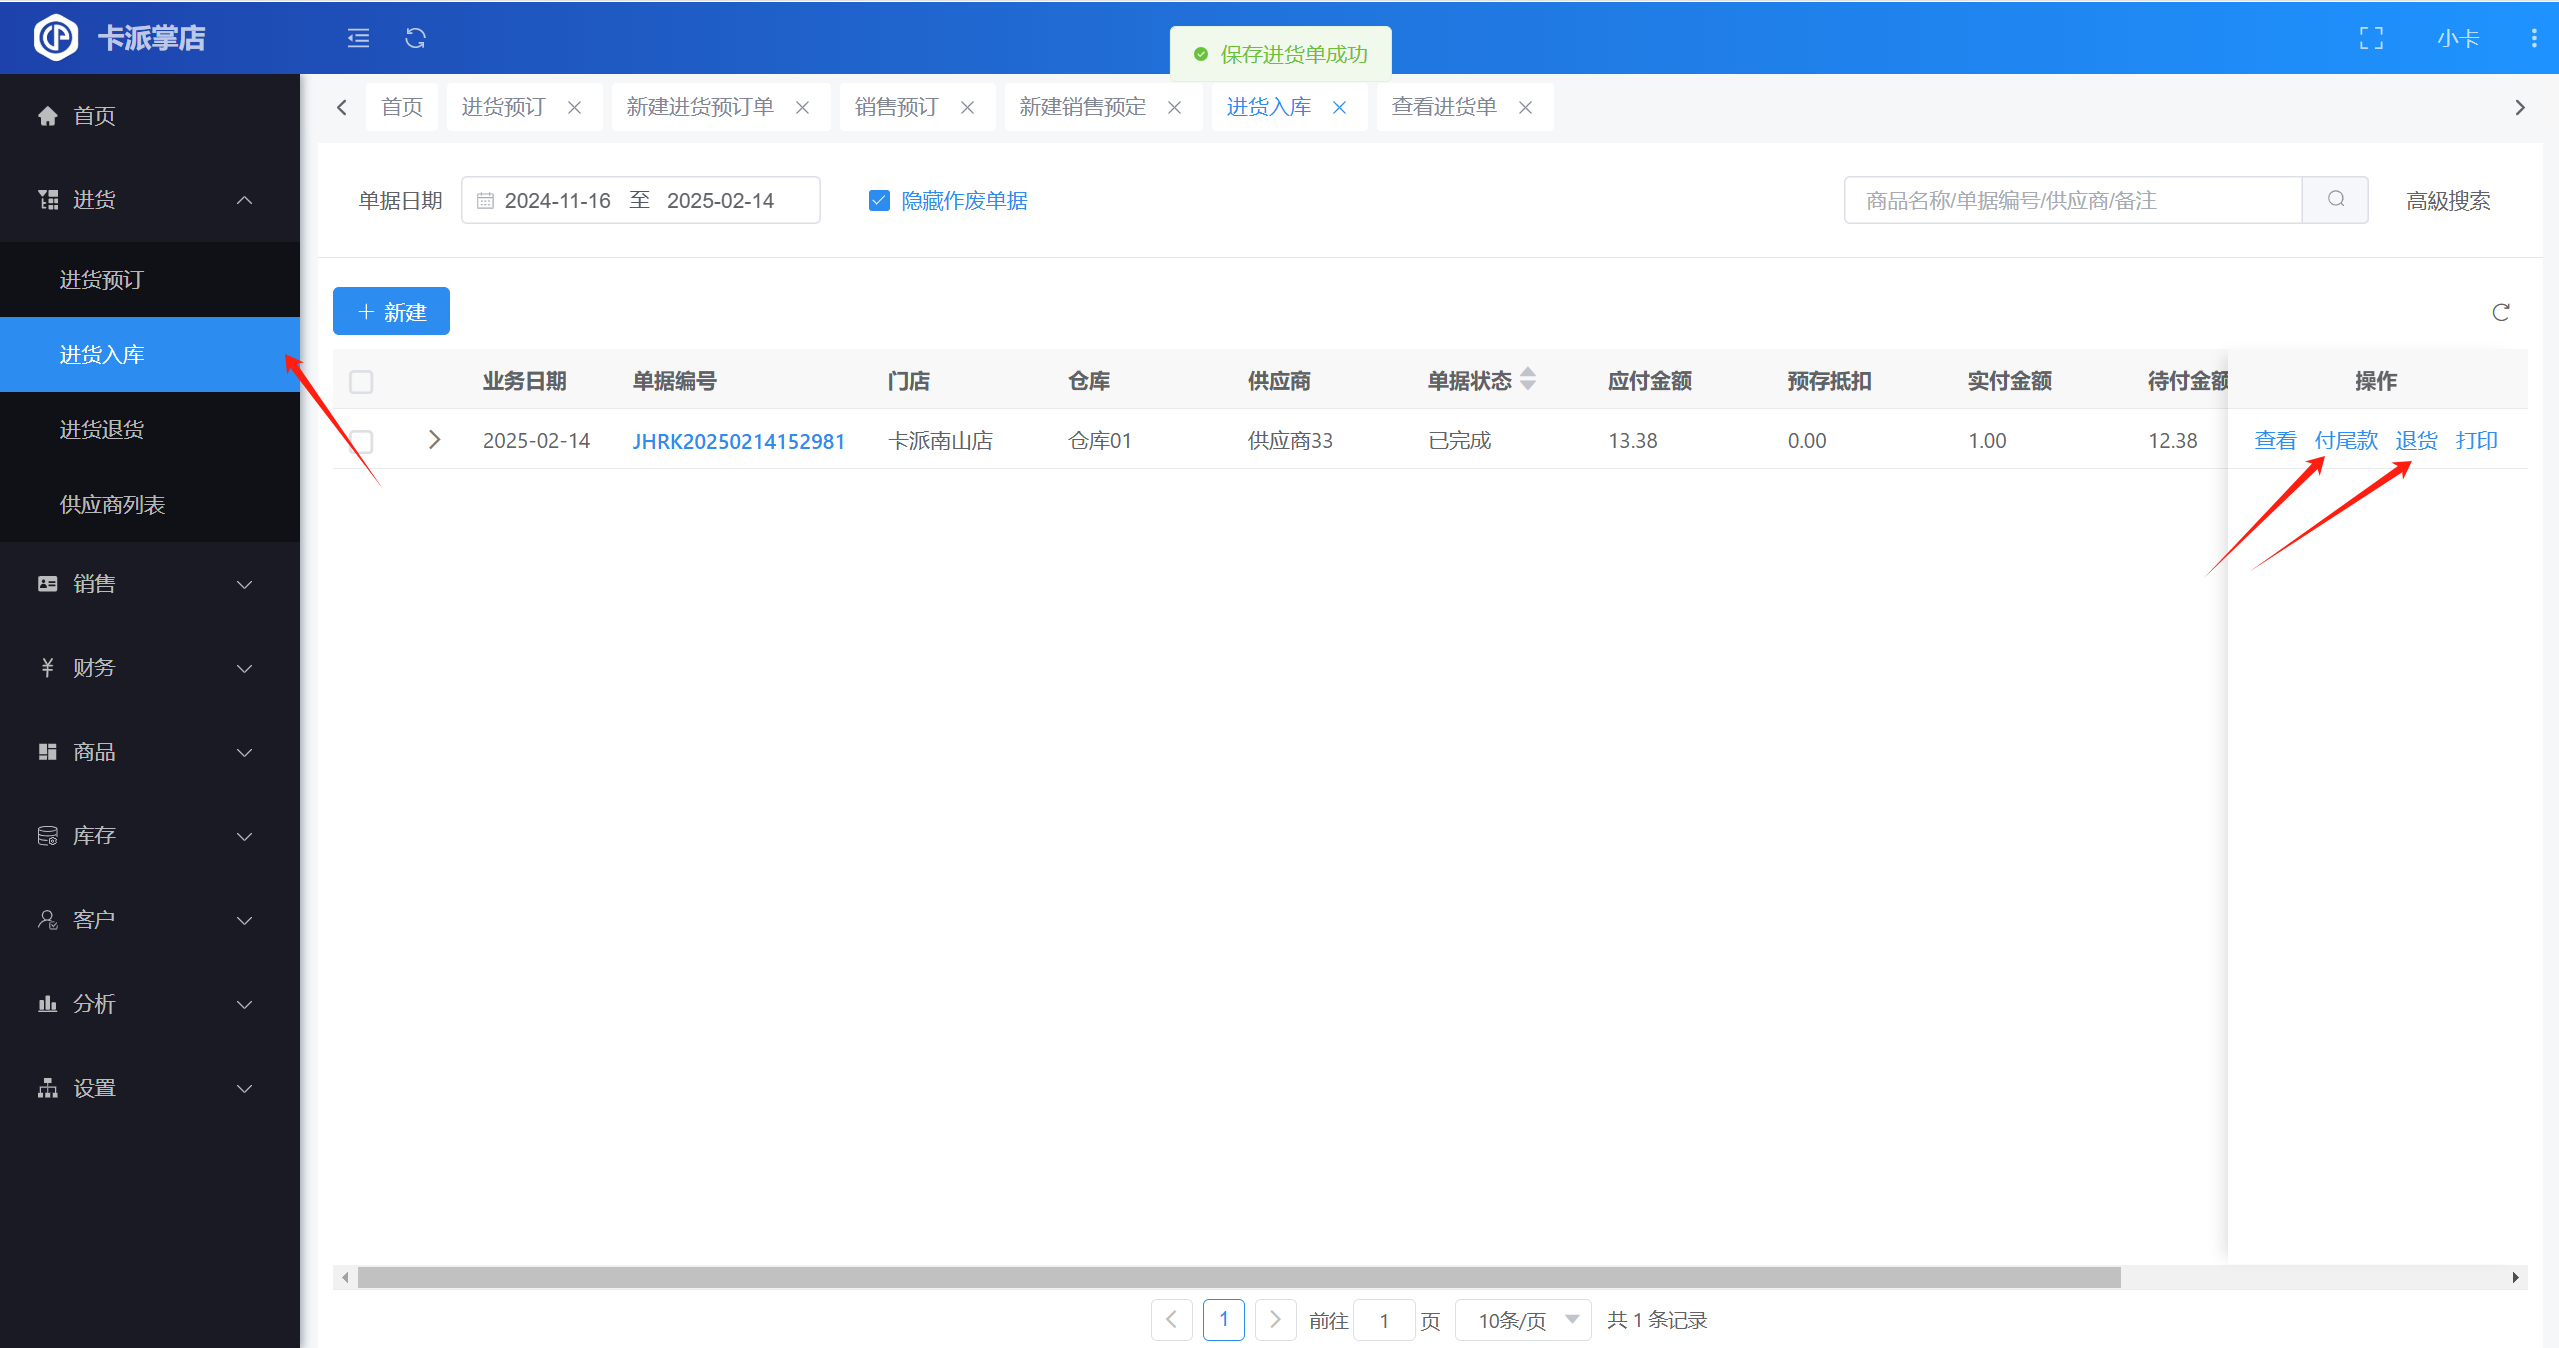Uncheck 隐藏作废单据 checkbox

coord(879,201)
